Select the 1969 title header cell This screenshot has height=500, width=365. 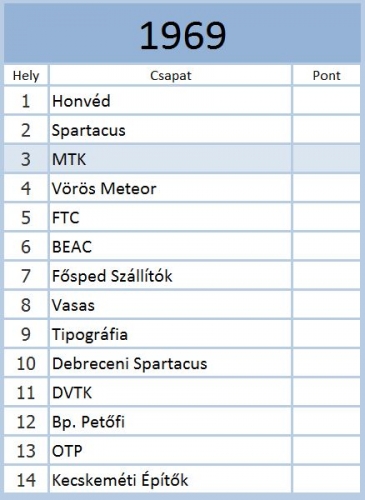coord(182,33)
